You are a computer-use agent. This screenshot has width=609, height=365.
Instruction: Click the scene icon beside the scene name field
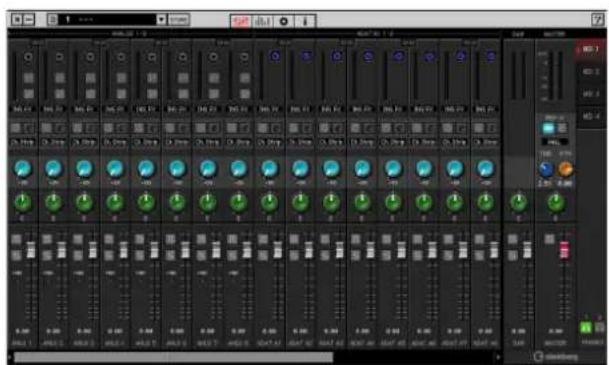pyautogui.click(x=53, y=19)
